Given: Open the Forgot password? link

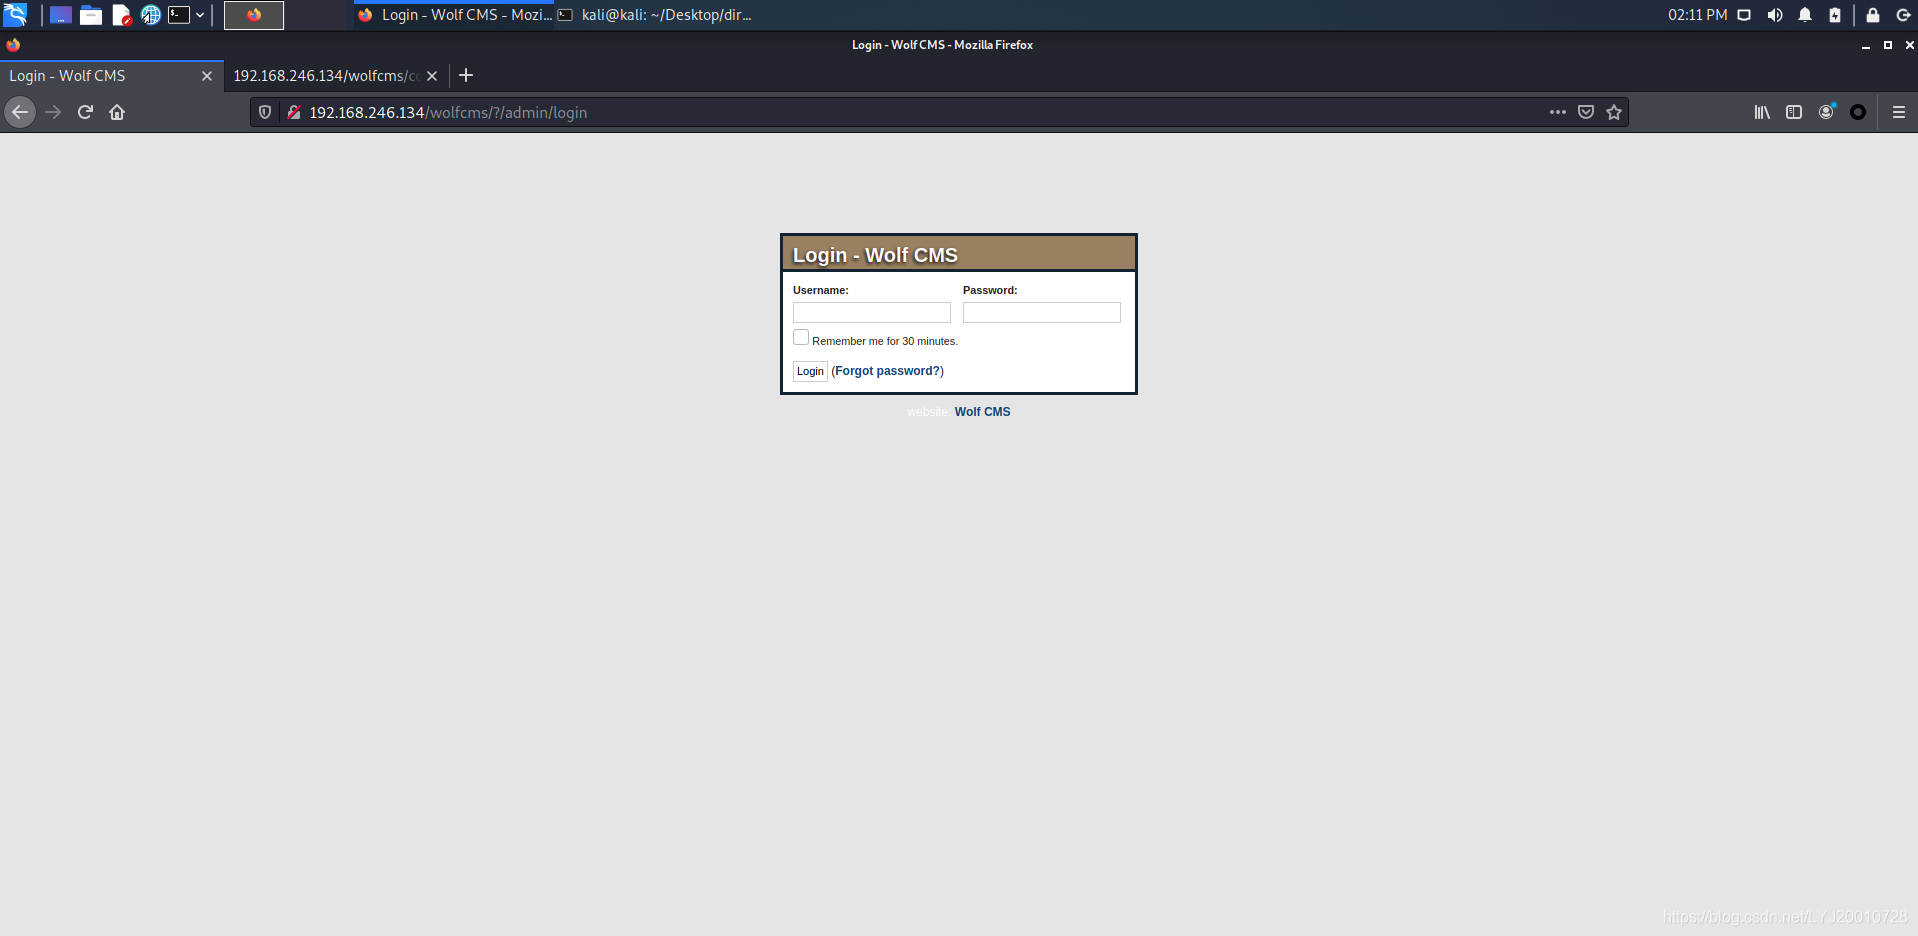Looking at the screenshot, I should tap(888, 371).
